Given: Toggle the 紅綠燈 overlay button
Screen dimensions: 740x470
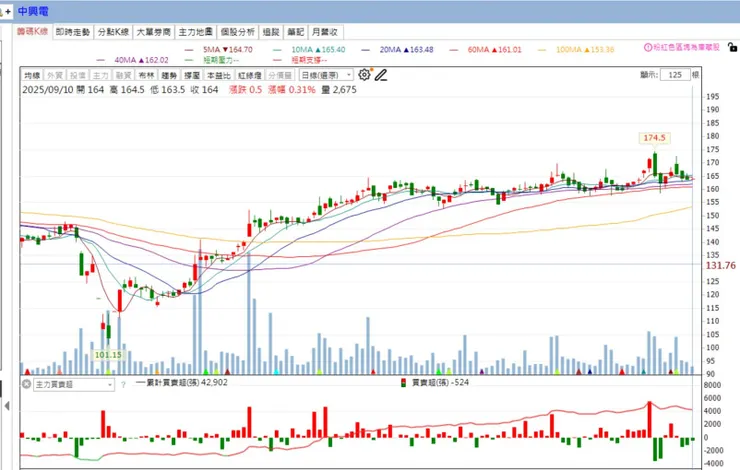Looking at the screenshot, I should point(250,75).
